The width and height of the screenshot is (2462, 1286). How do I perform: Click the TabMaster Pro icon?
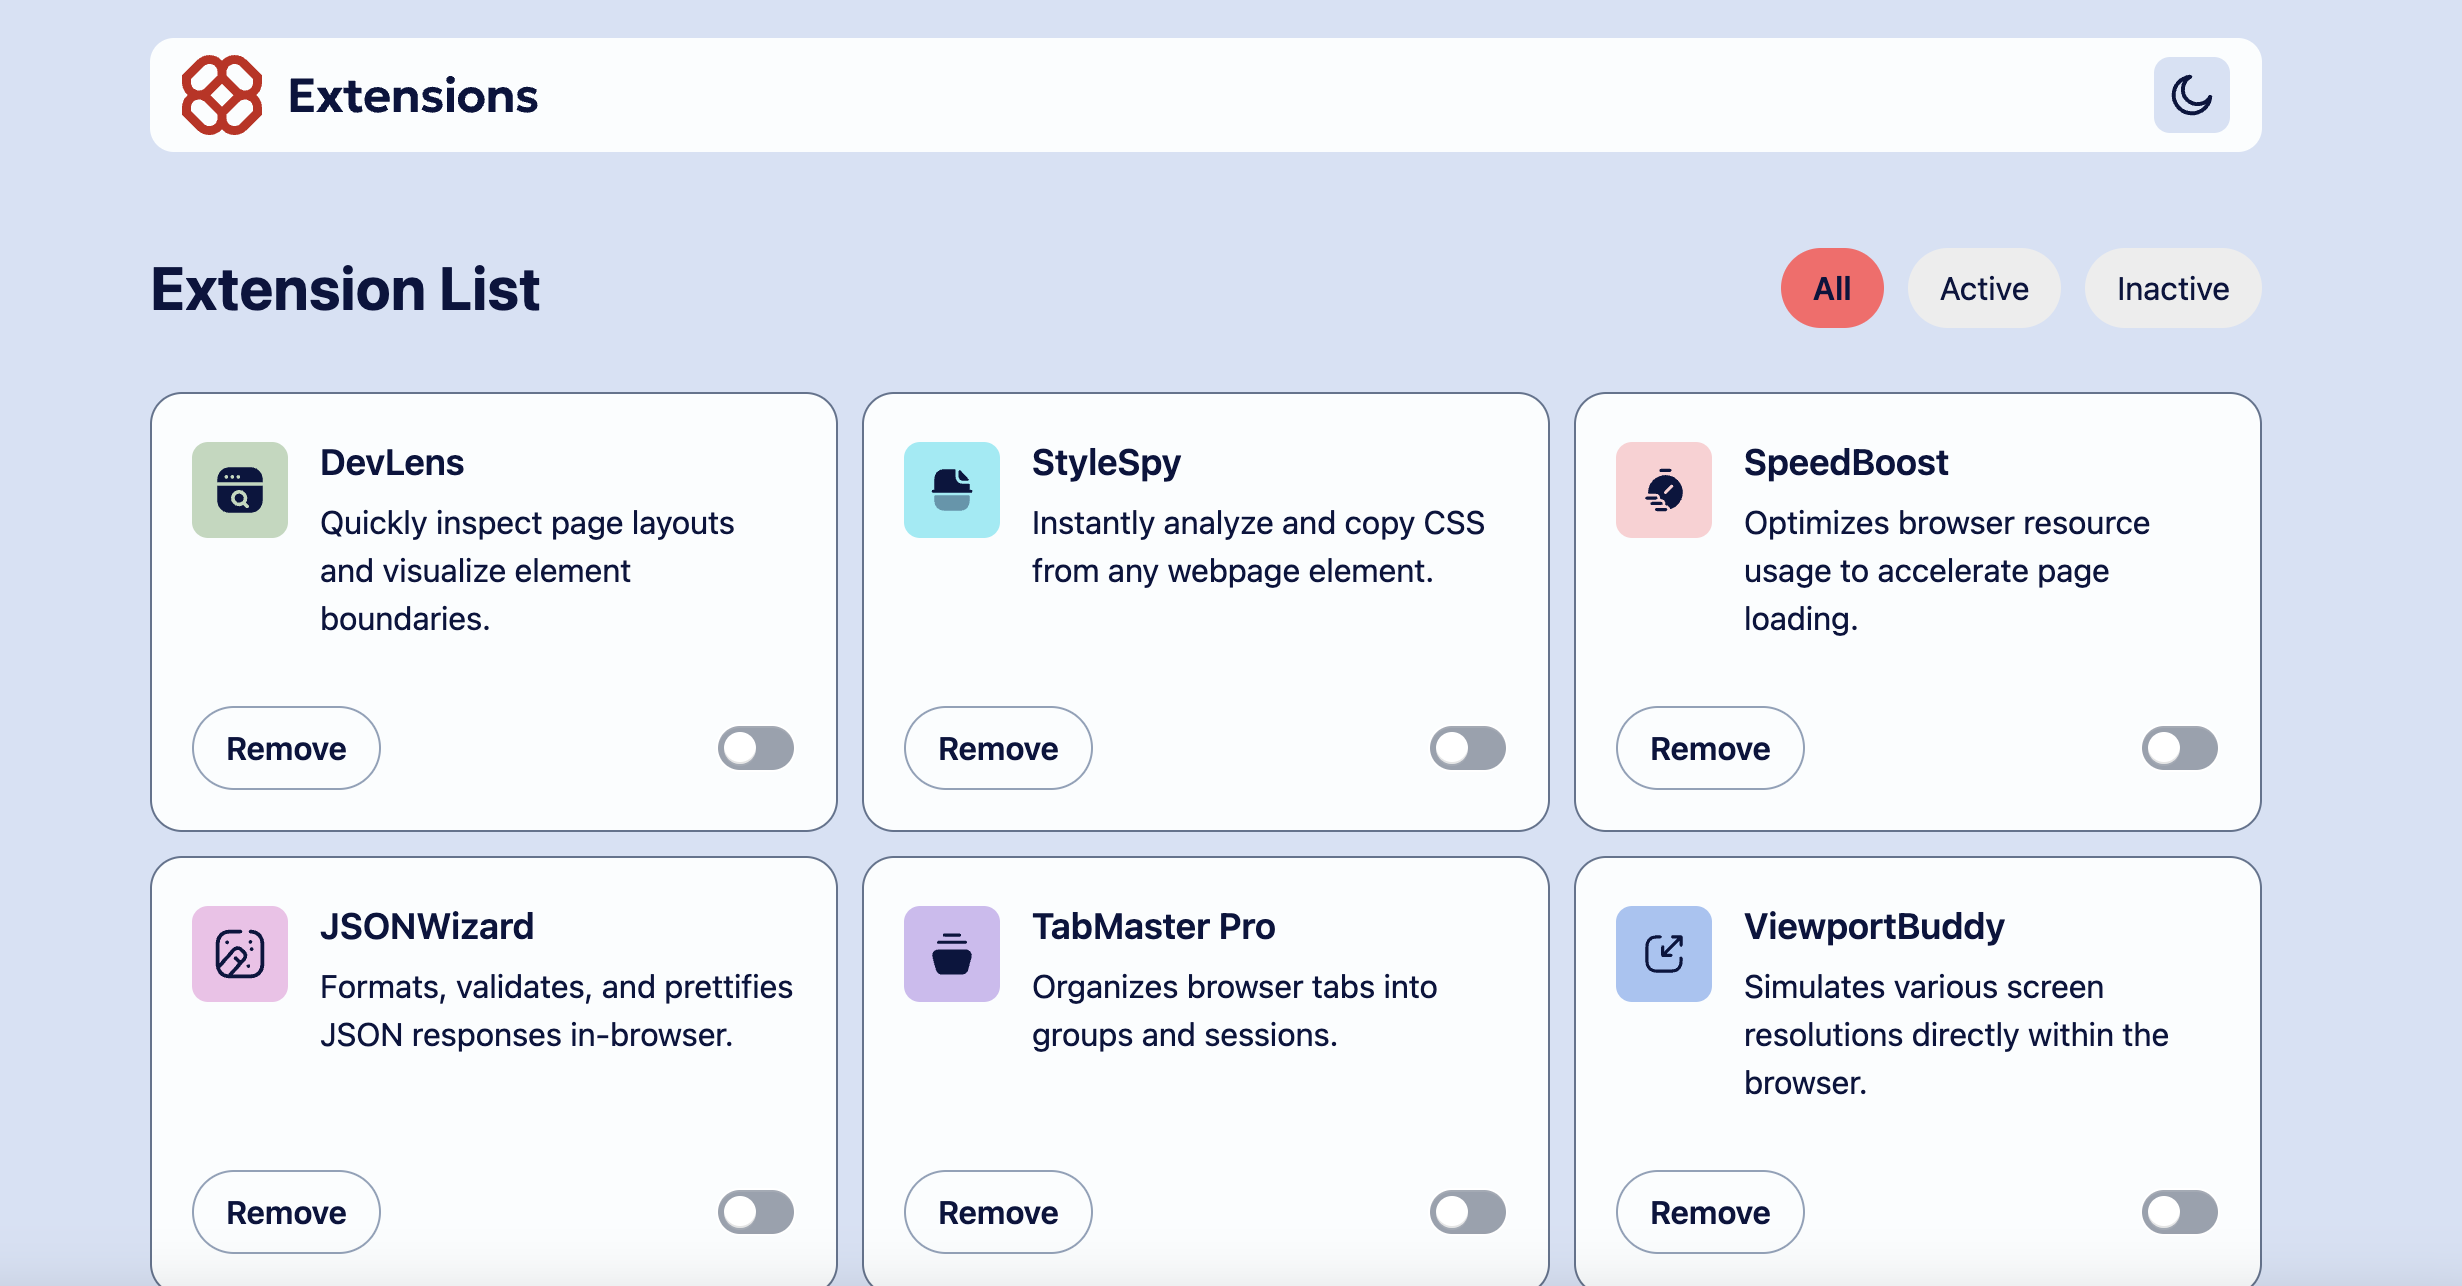click(952, 954)
